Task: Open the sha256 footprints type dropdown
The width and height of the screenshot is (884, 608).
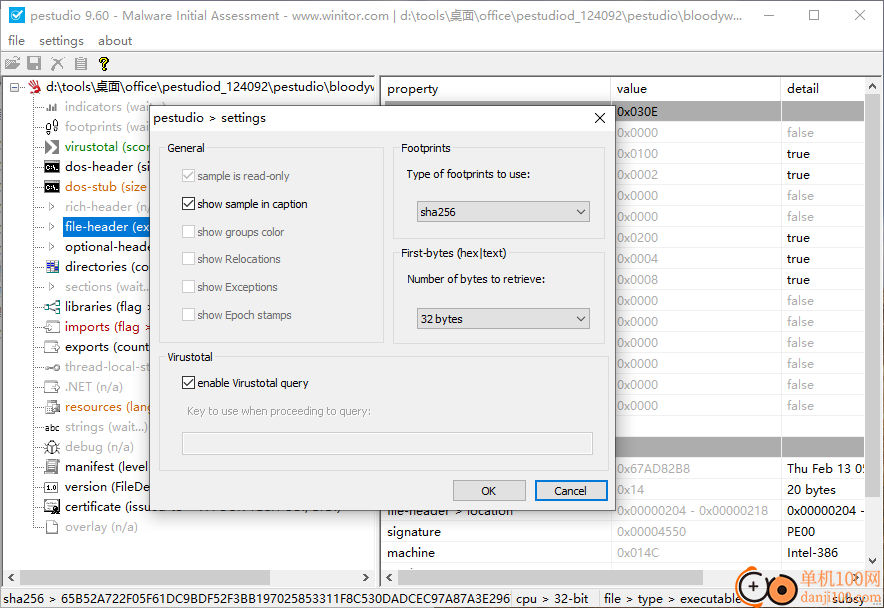Action: (503, 212)
